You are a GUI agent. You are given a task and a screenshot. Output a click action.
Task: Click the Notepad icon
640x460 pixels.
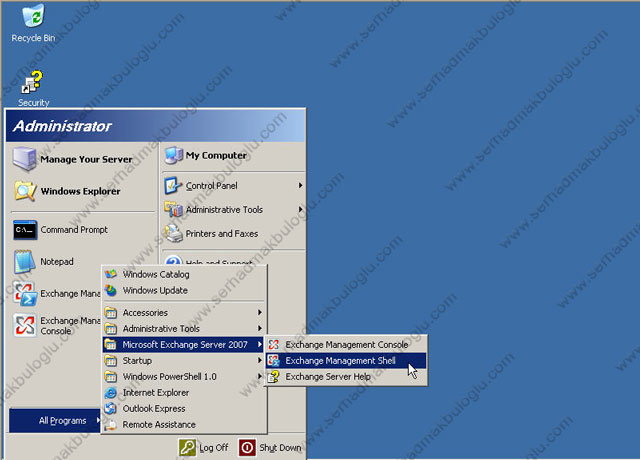24,262
